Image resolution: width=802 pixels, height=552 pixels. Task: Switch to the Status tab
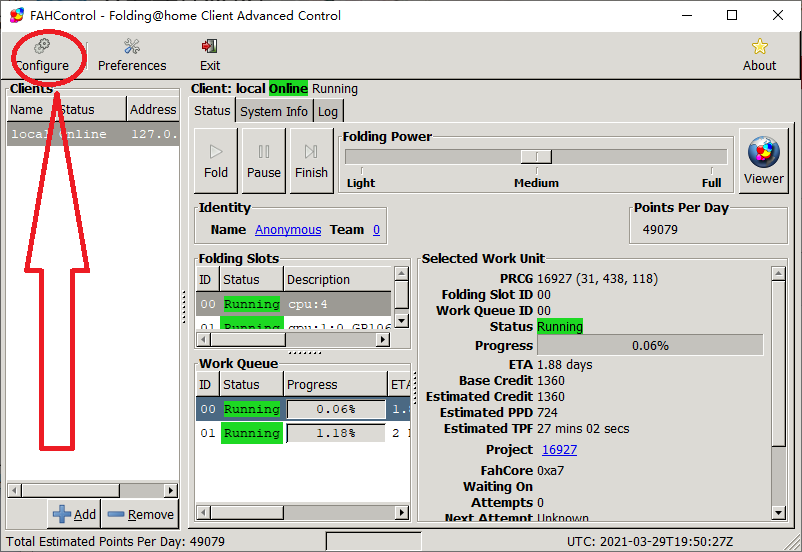click(212, 111)
